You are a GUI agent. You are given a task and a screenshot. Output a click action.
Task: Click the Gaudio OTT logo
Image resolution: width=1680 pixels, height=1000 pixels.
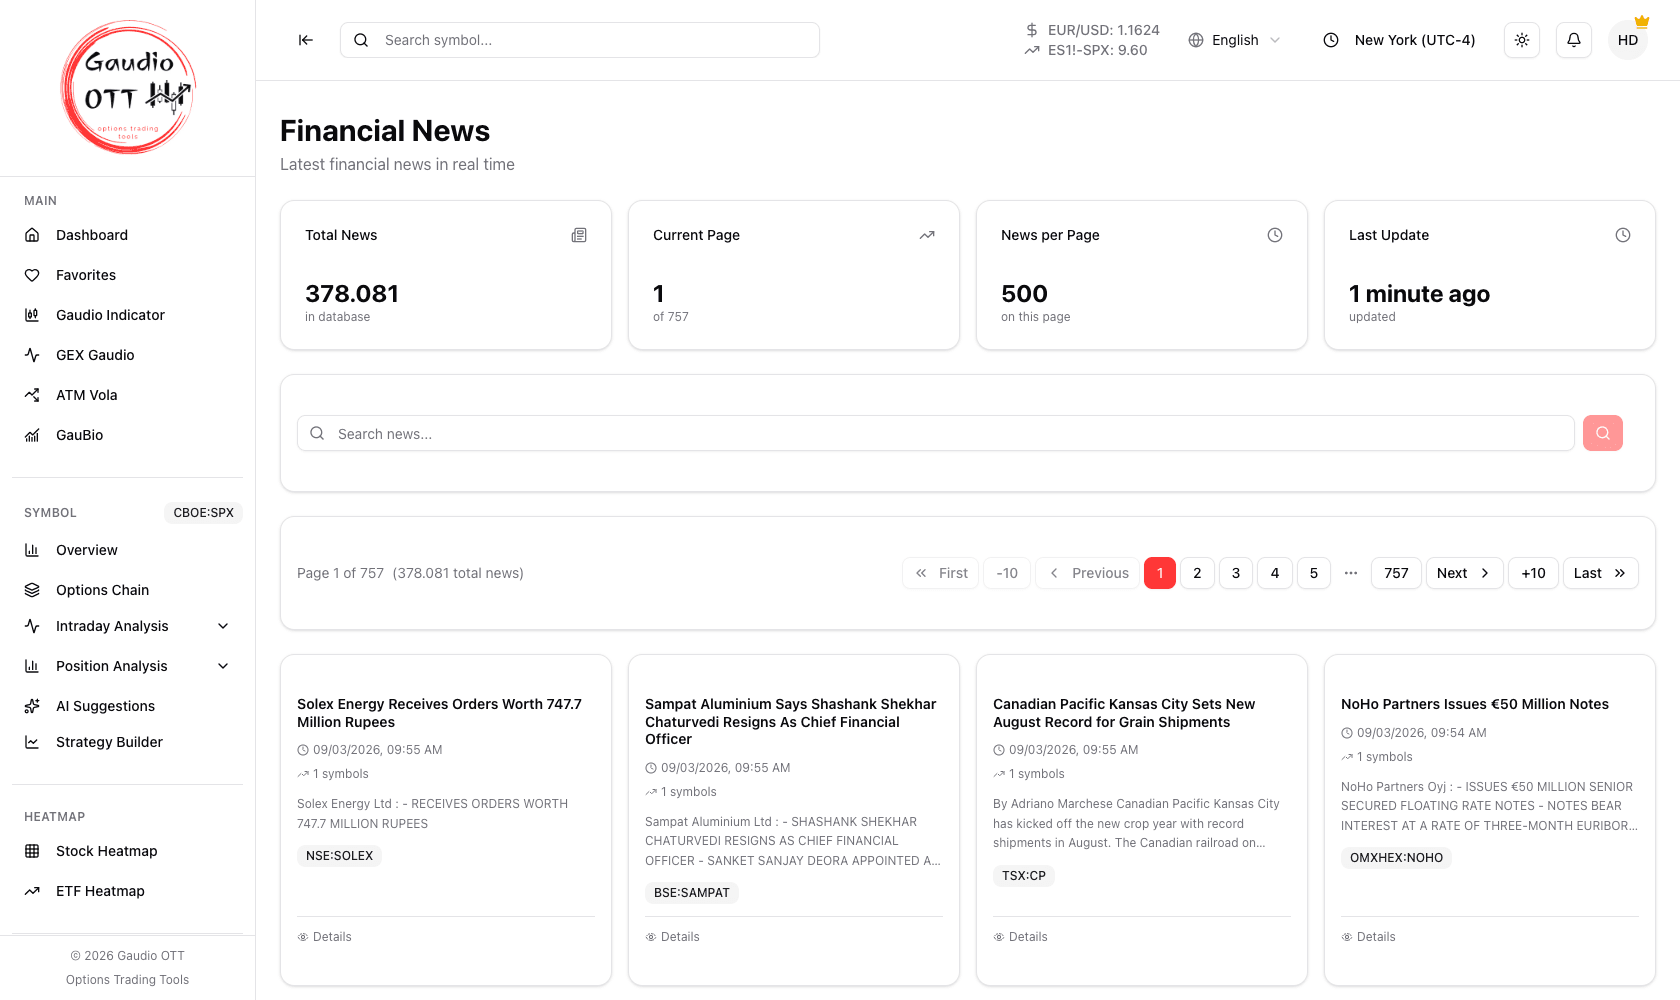click(128, 88)
